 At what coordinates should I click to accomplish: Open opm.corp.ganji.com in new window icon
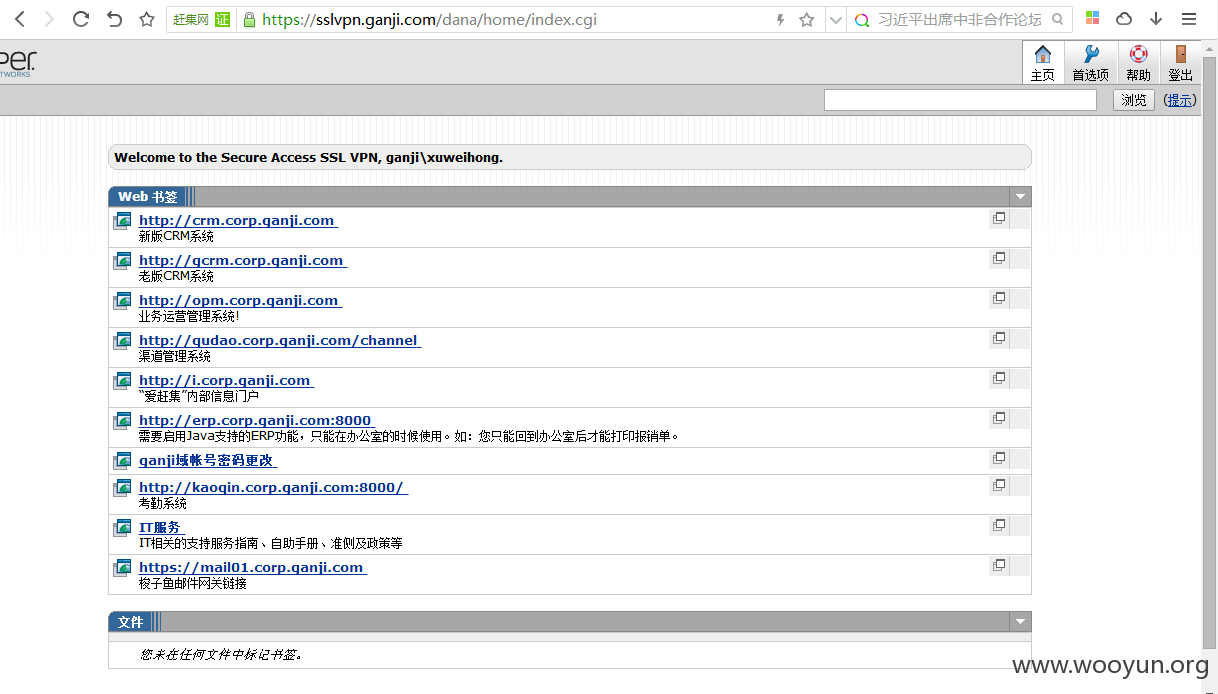tap(999, 298)
